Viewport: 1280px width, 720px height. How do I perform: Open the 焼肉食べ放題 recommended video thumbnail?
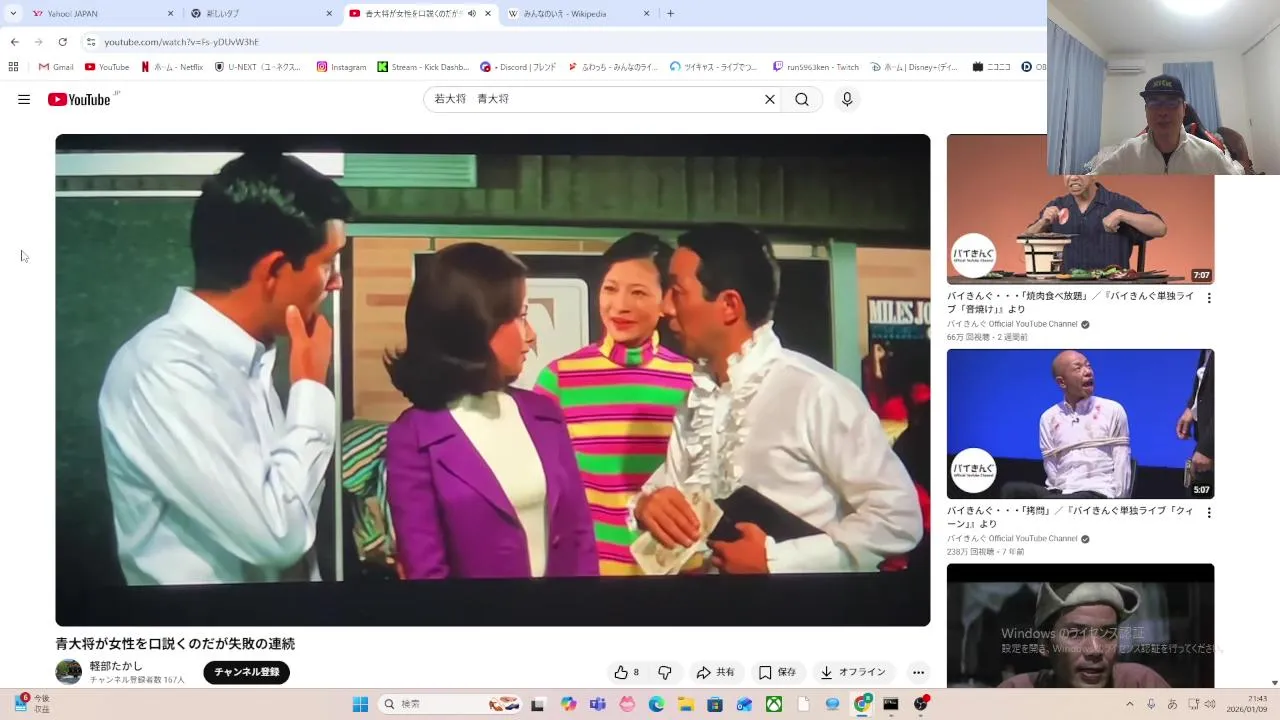tap(1080, 209)
